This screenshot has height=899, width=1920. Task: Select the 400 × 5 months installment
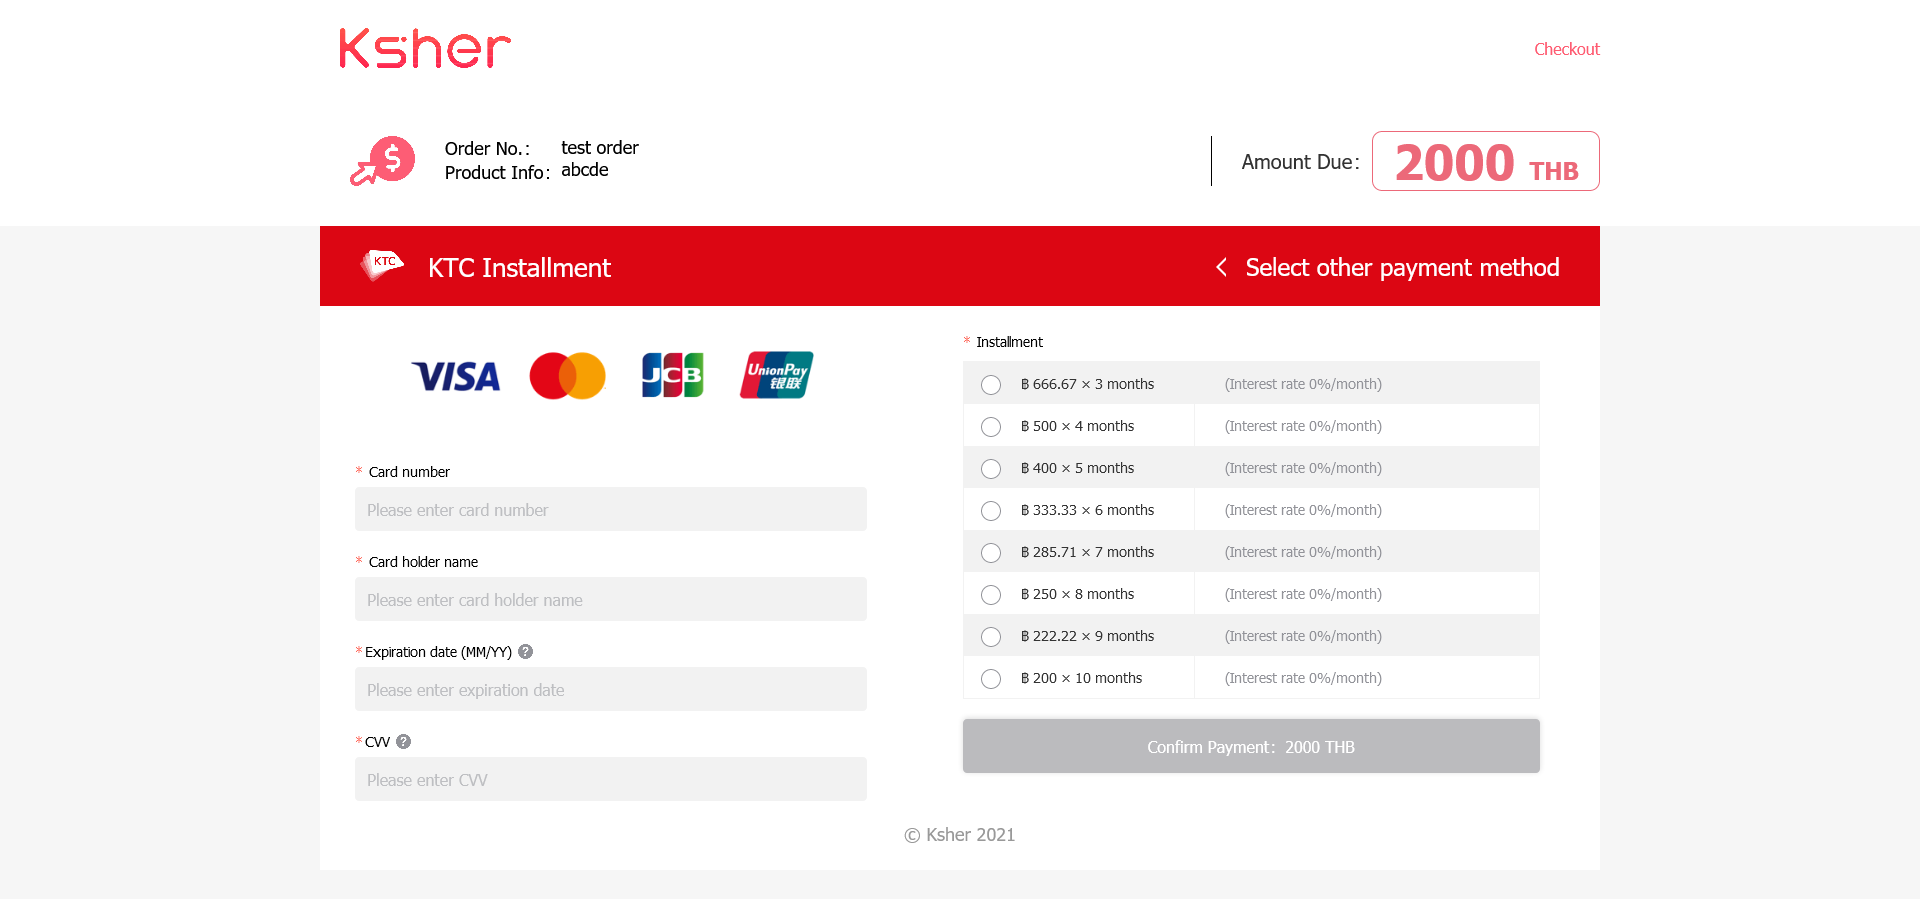(991, 469)
